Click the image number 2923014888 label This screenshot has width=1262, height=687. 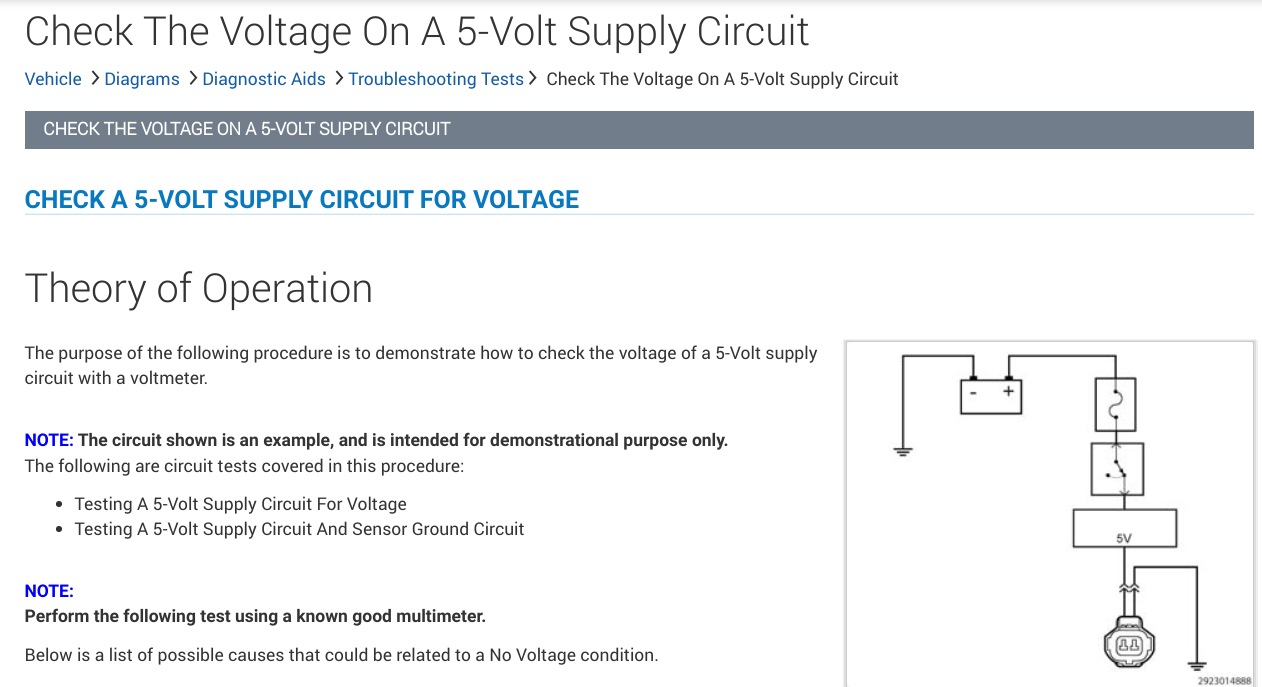pyautogui.click(x=1224, y=680)
